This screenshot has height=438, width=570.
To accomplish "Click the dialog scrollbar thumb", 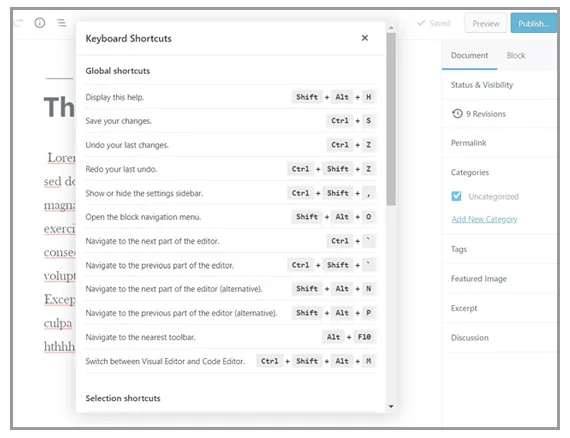I will (391, 119).
